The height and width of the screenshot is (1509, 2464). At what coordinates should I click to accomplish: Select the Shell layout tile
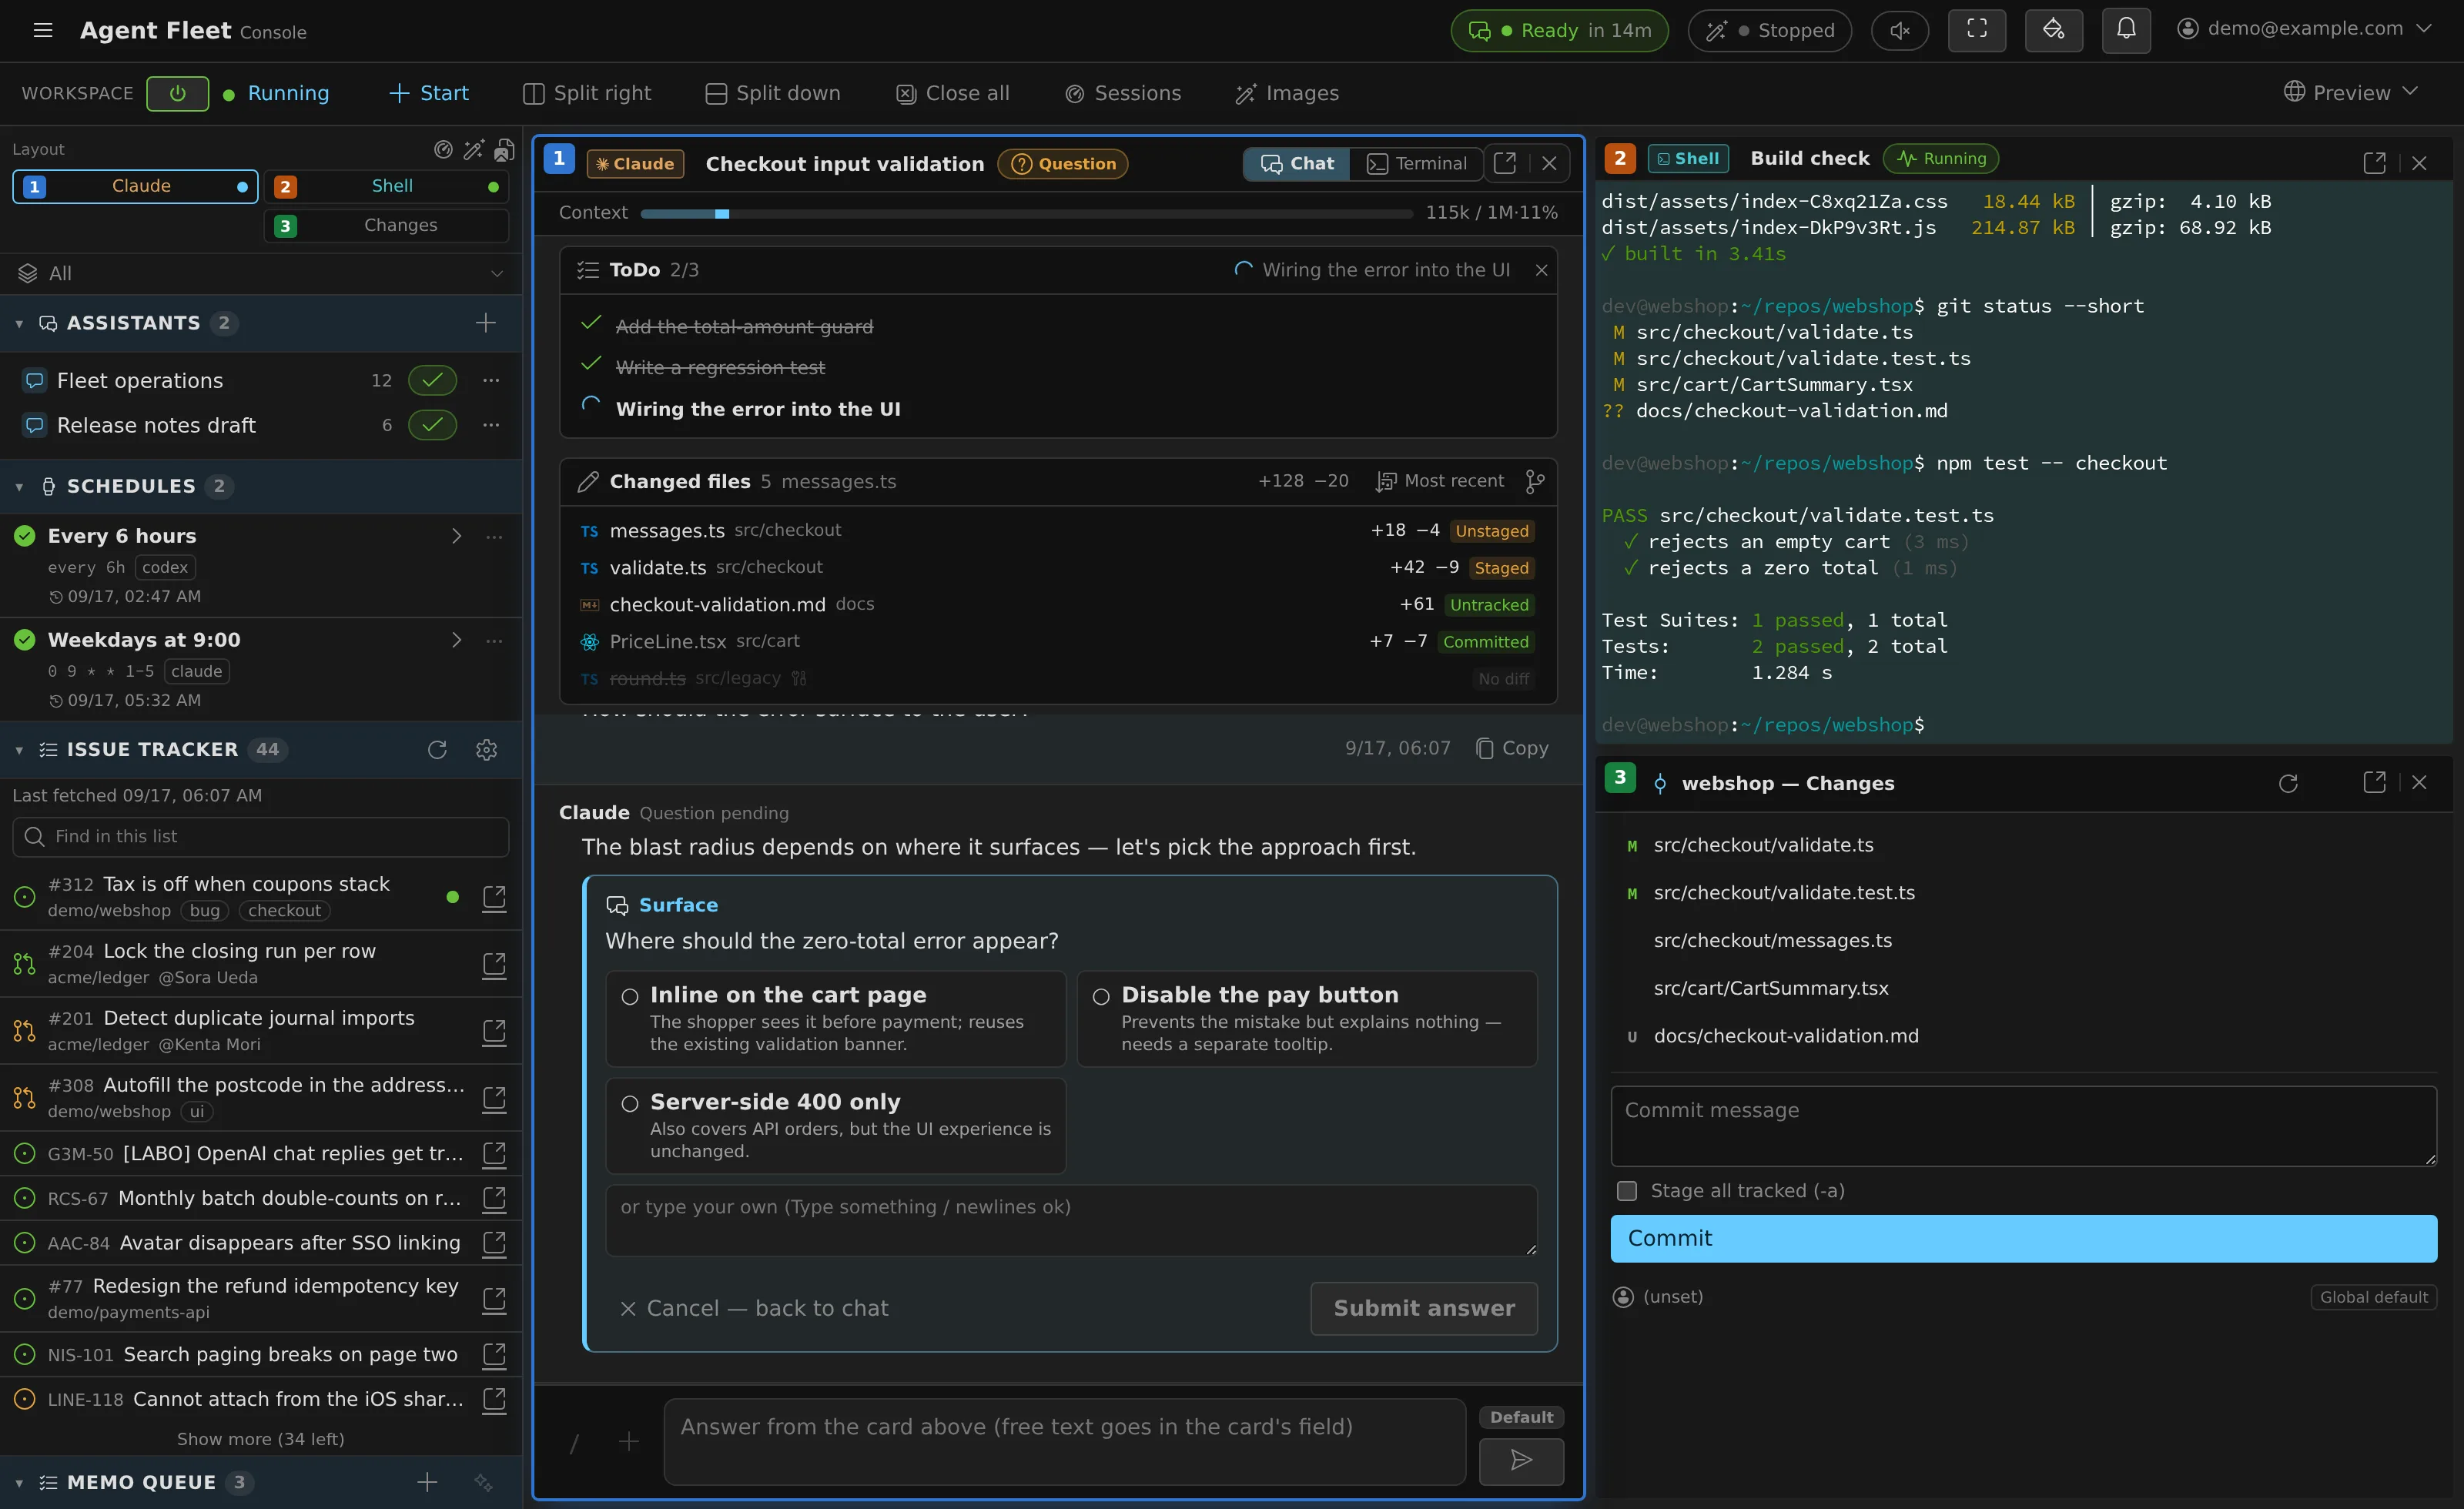386,186
